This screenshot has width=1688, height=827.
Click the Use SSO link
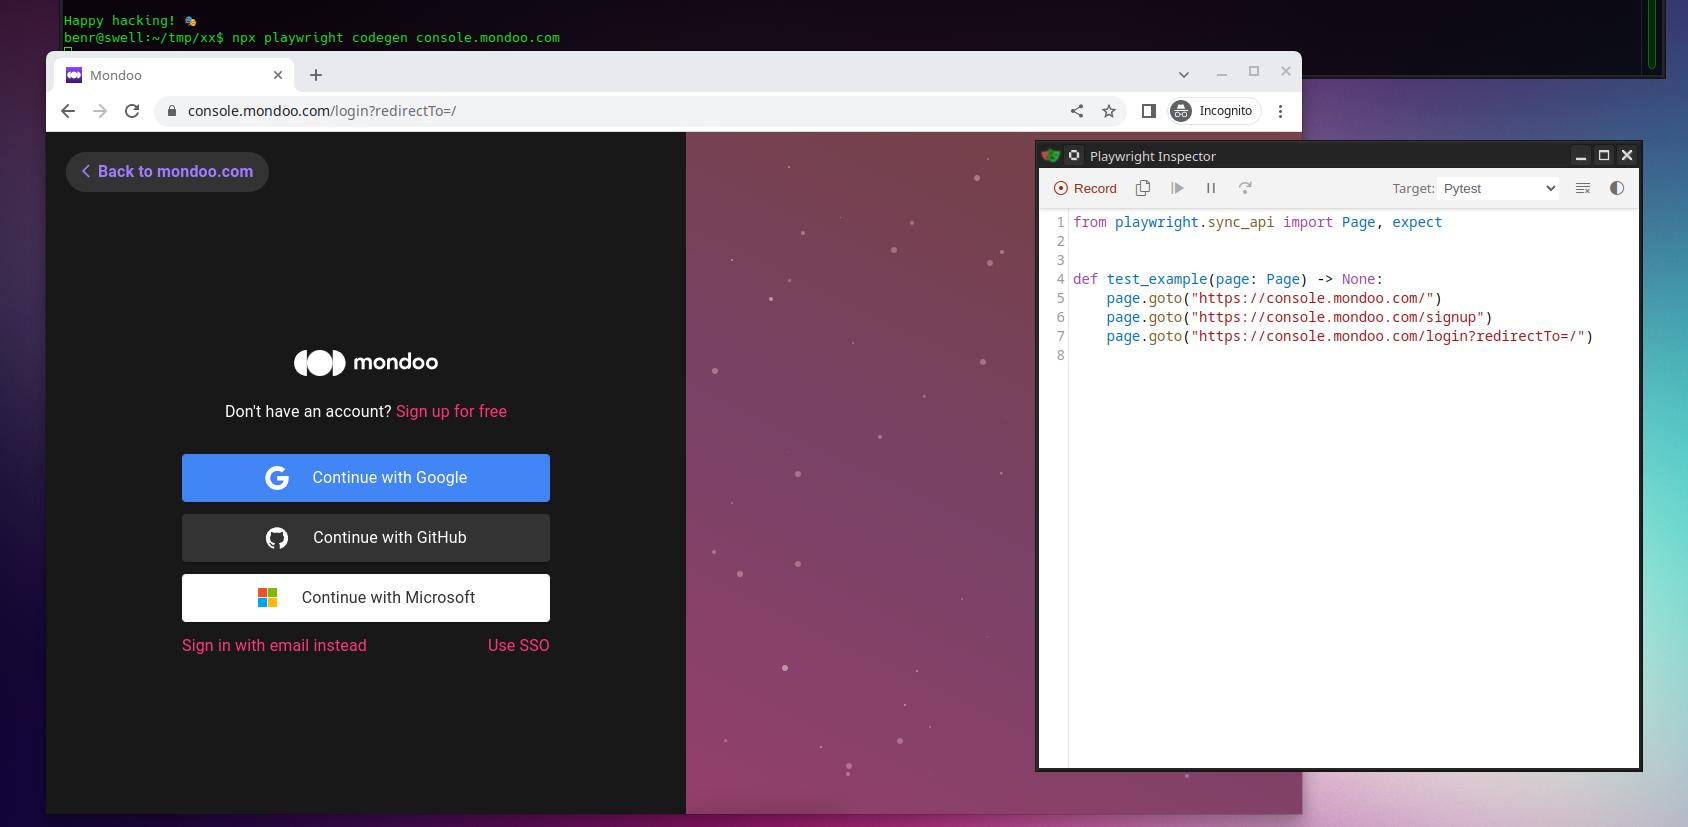point(518,646)
